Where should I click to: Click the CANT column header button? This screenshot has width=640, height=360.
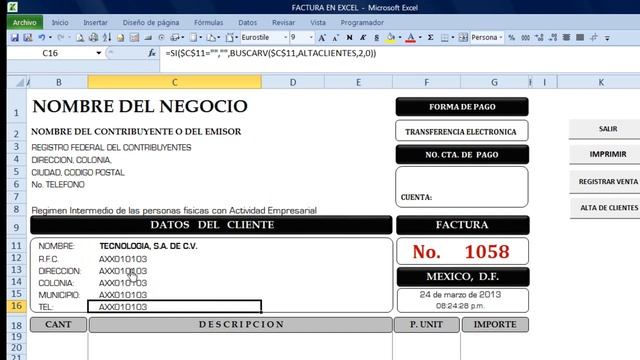58,324
